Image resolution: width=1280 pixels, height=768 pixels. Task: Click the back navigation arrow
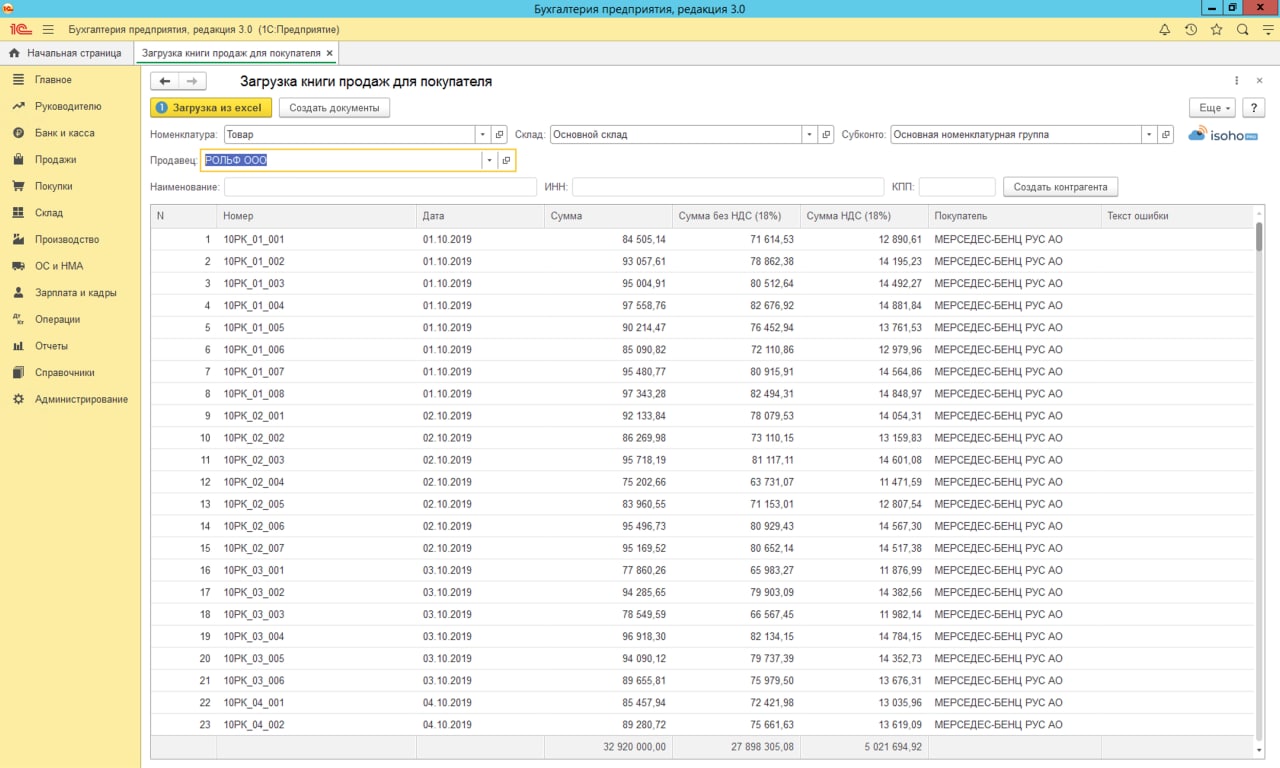click(165, 81)
